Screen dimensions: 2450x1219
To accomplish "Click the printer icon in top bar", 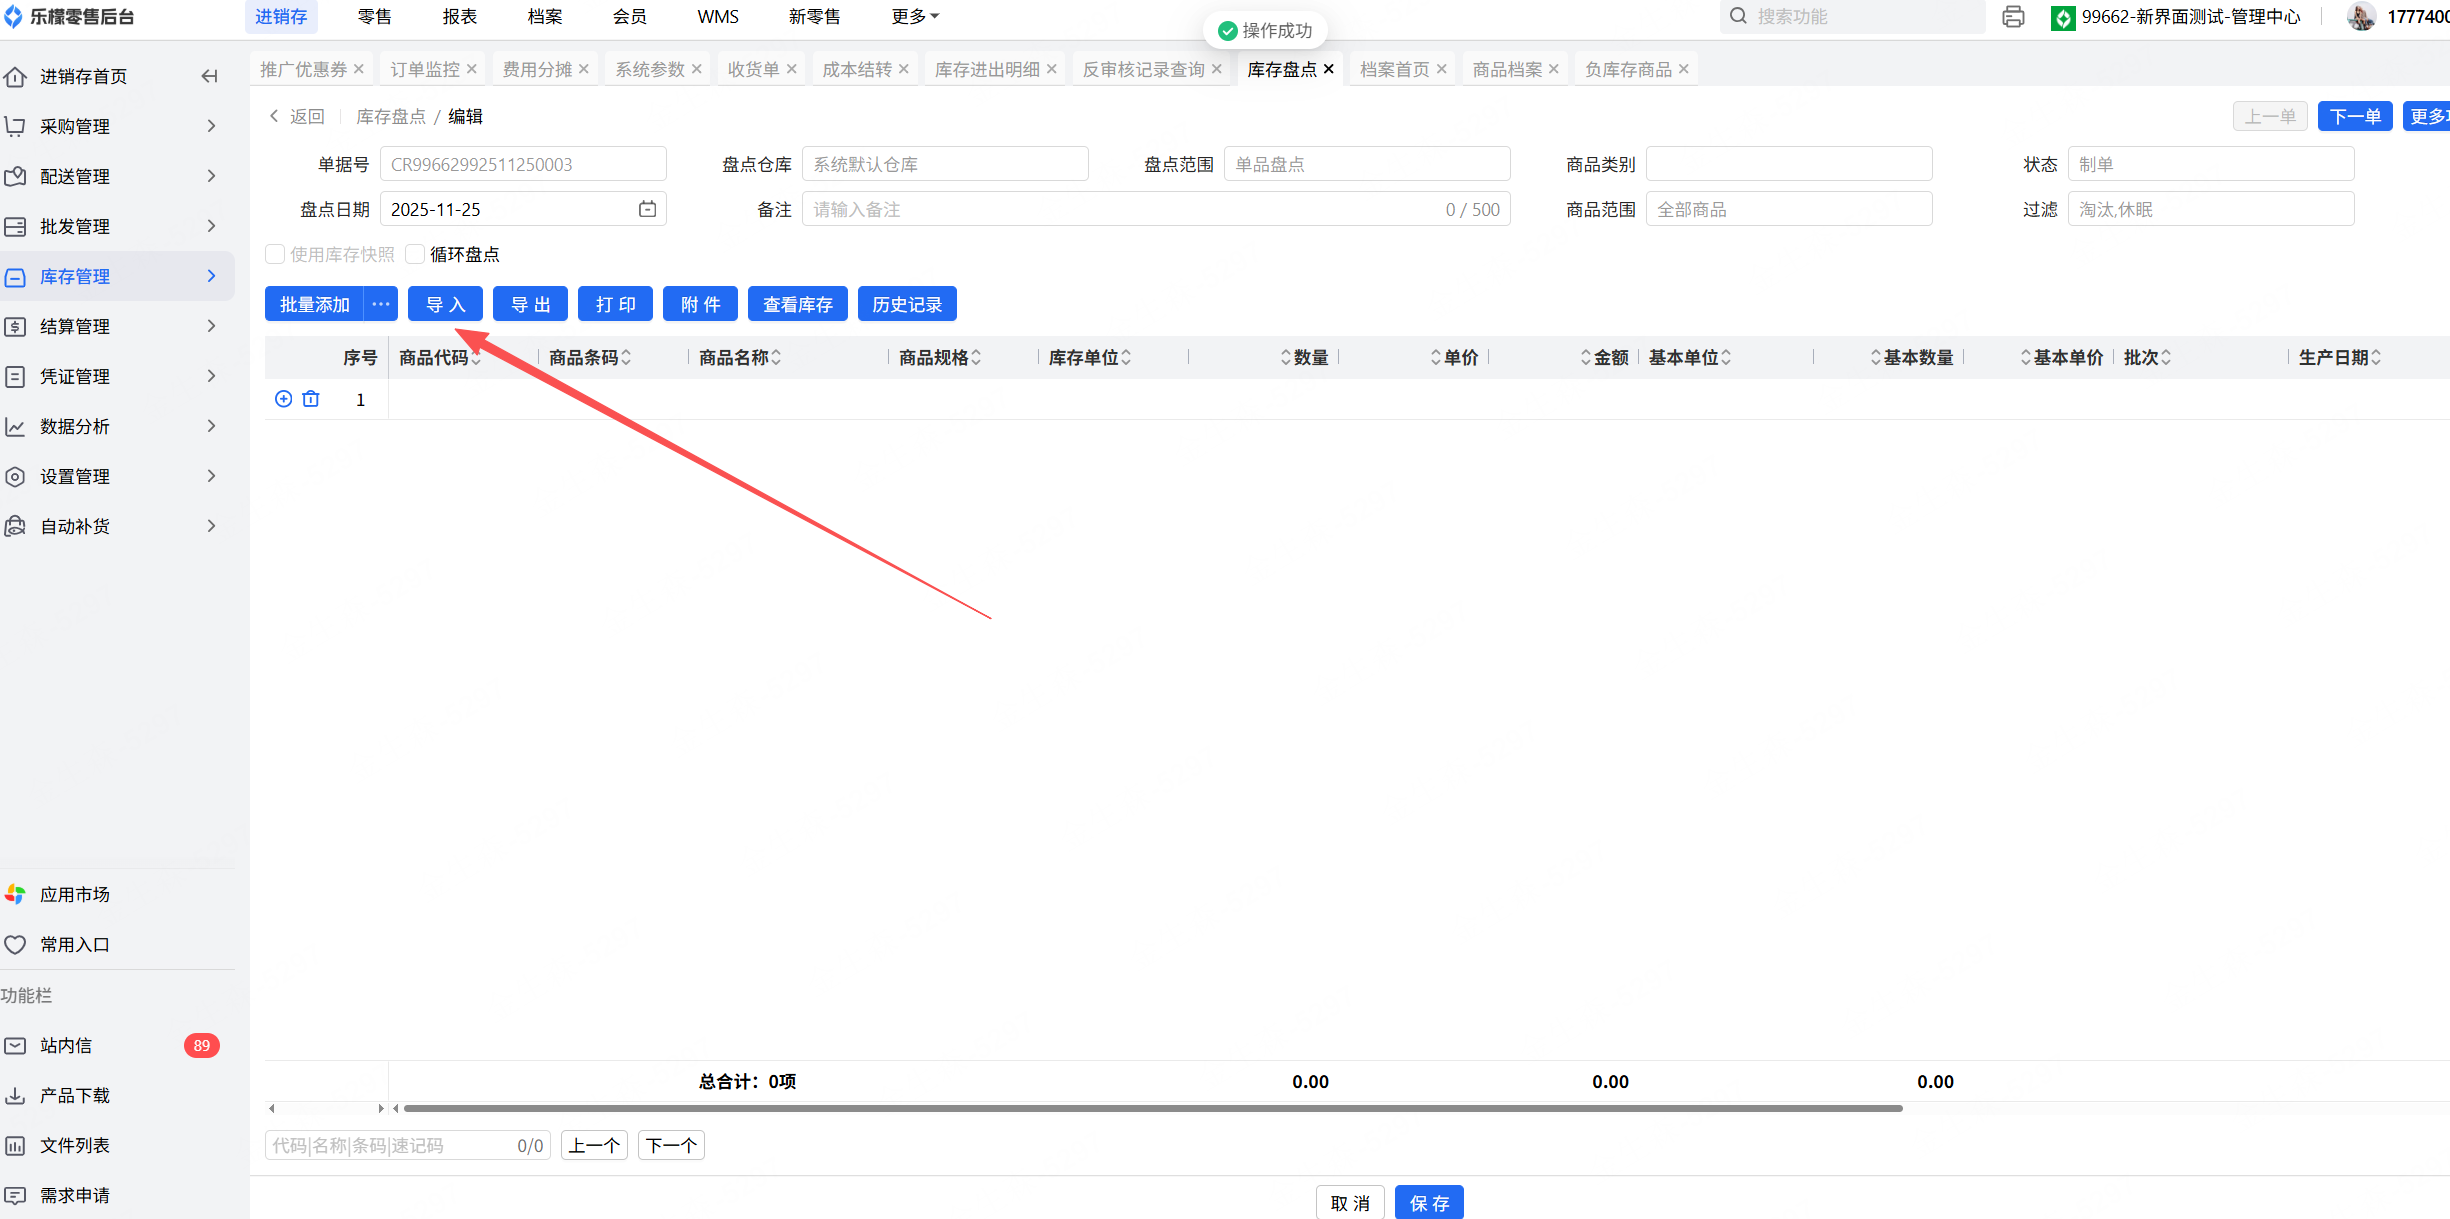I will click(x=2013, y=17).
